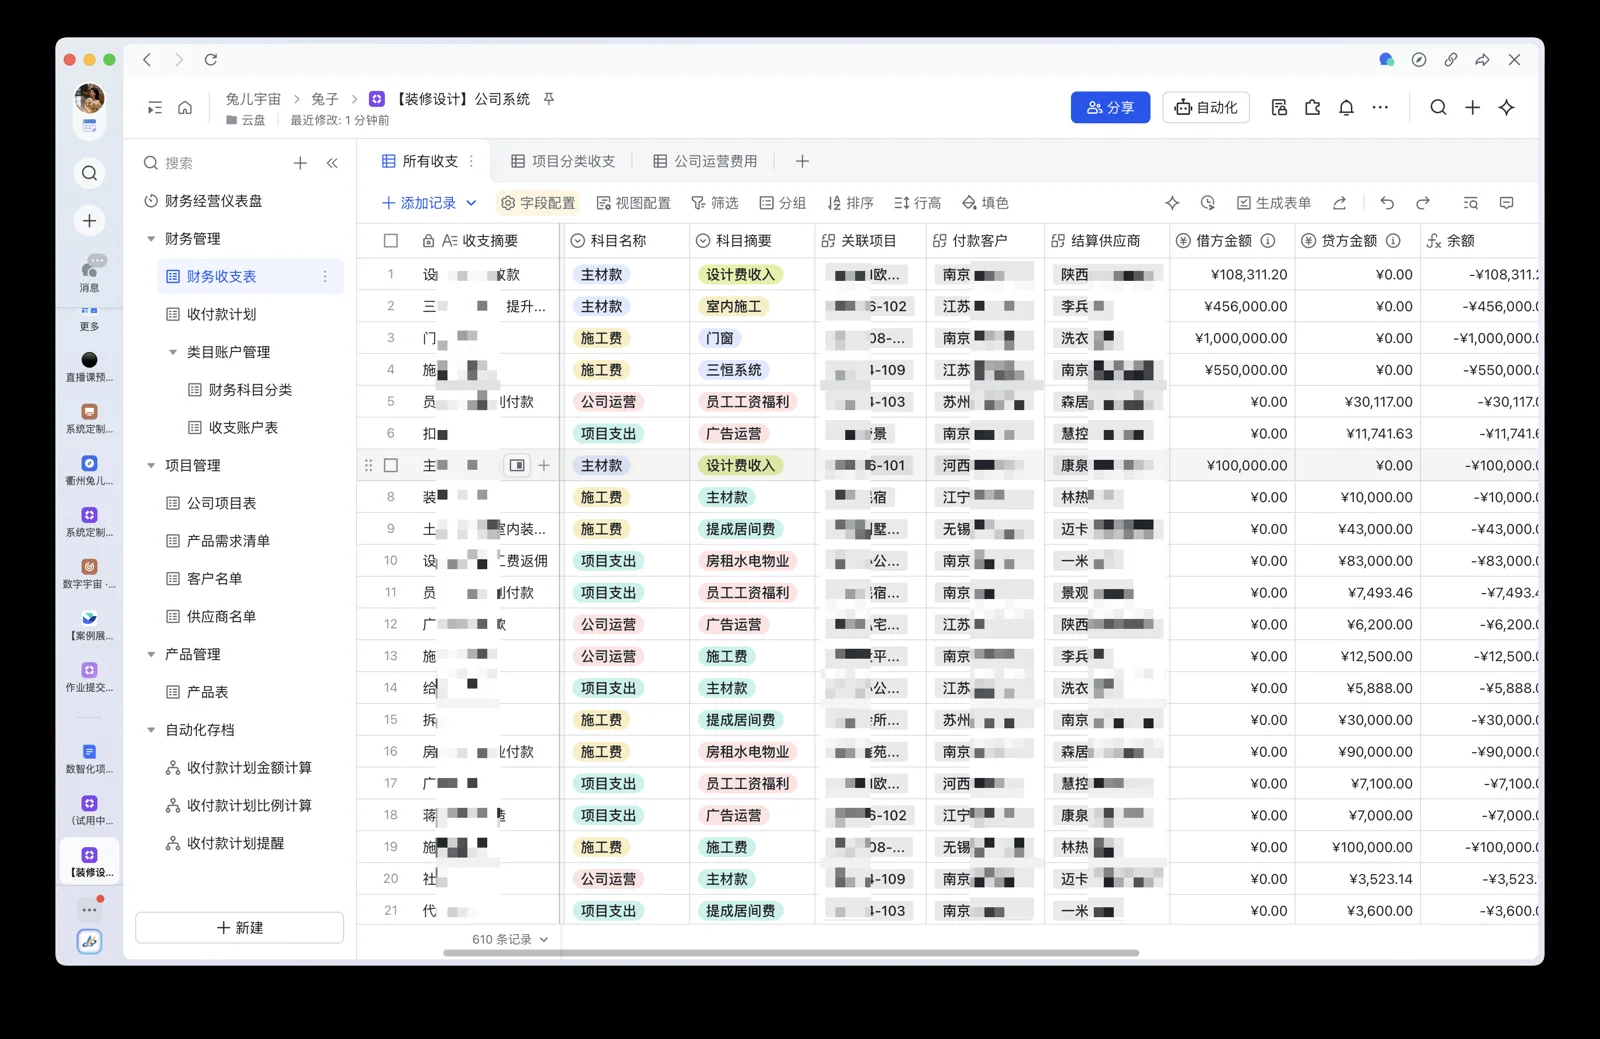Redo action in the table toolbar

pyautogui.click(x=1423, y=203)
